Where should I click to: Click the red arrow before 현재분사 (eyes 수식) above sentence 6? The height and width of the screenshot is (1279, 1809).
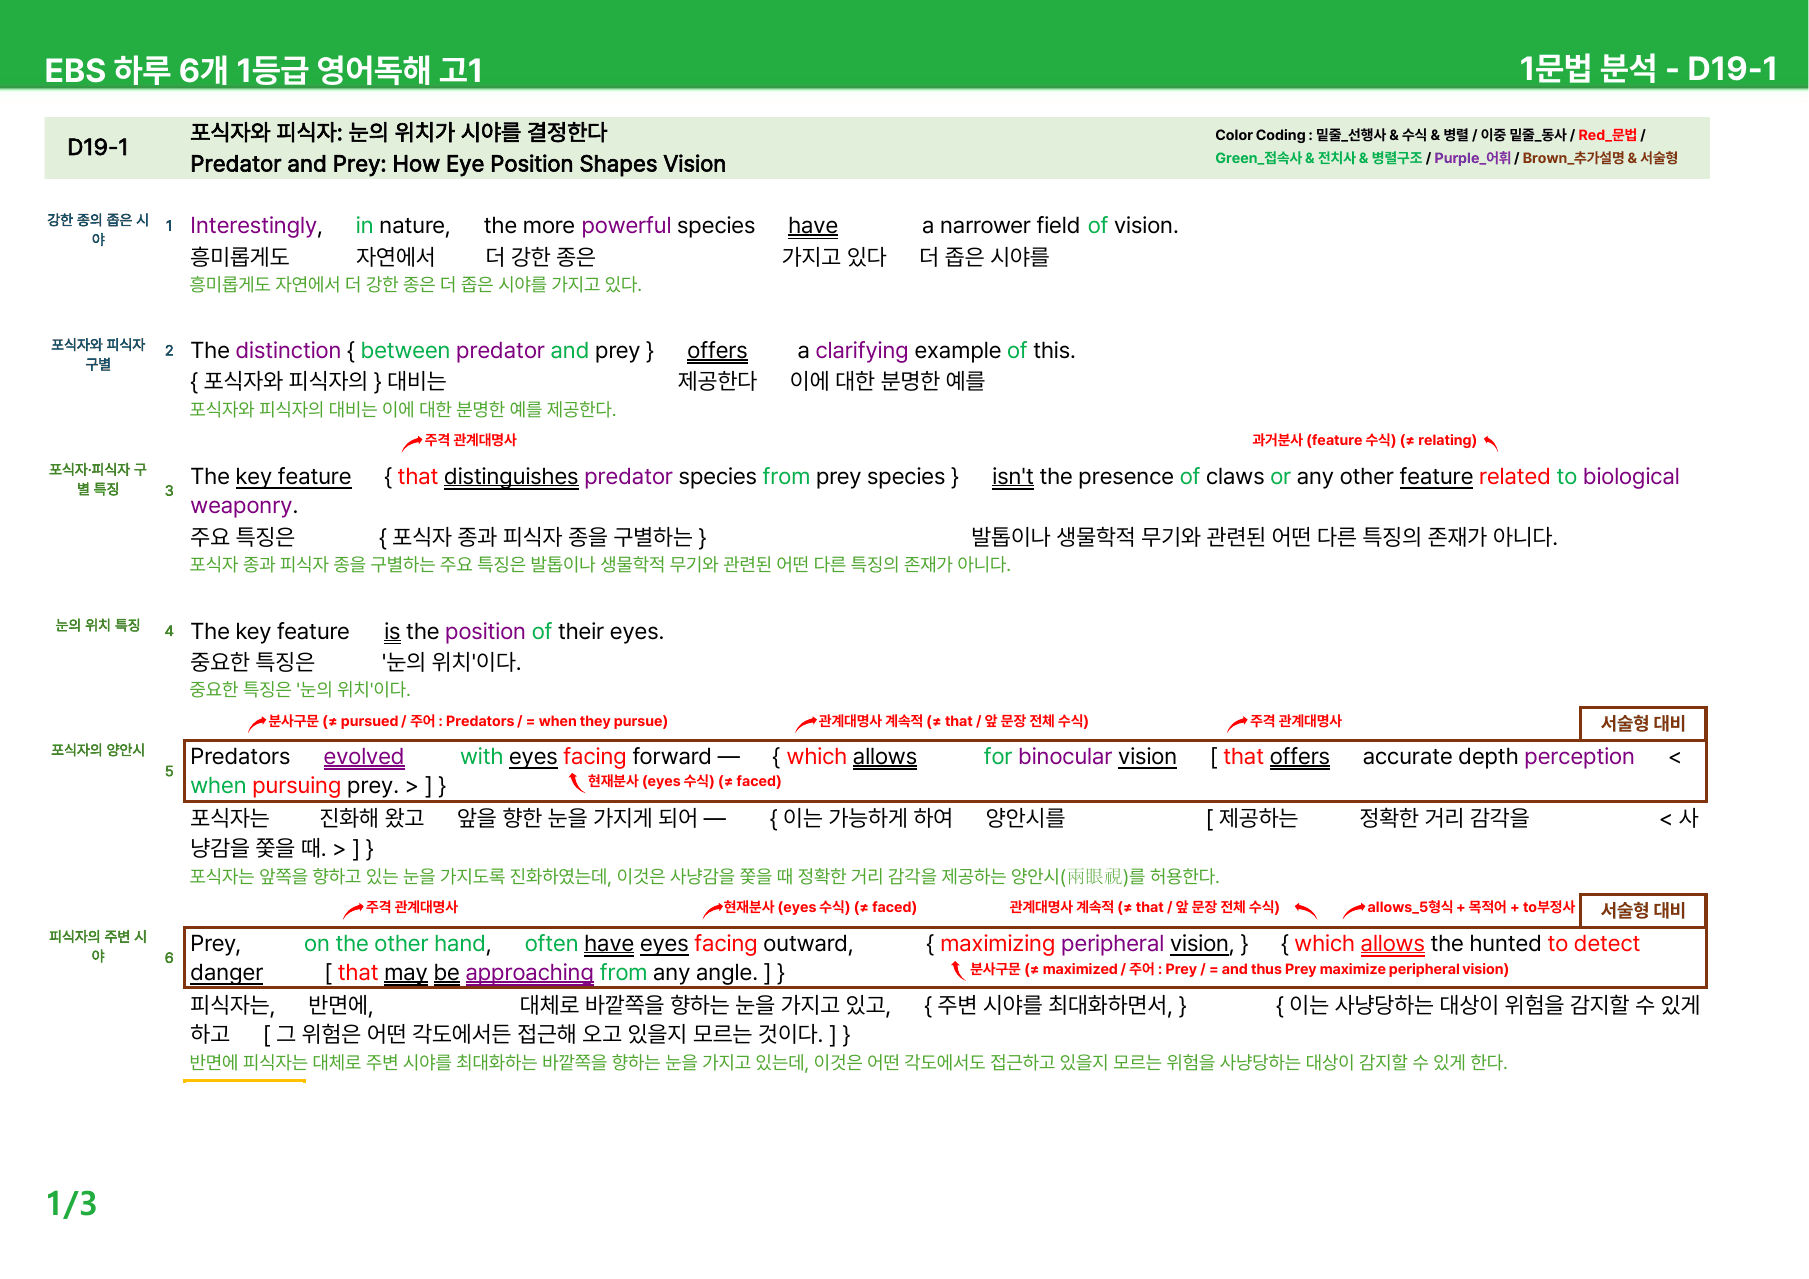tap(712, 909)
